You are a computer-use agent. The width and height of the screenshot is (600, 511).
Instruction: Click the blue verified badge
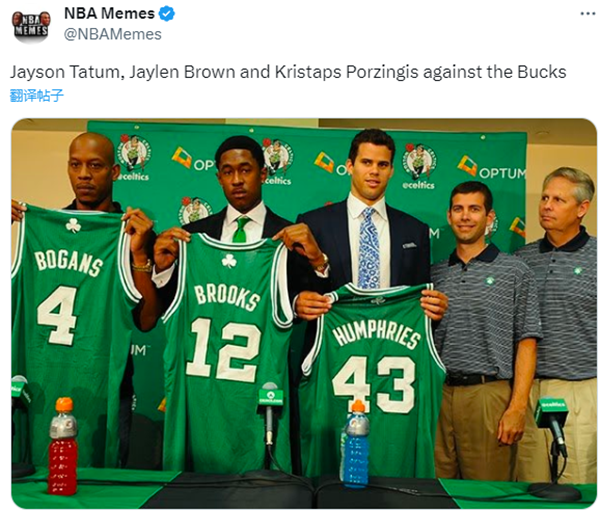[166, 14]
